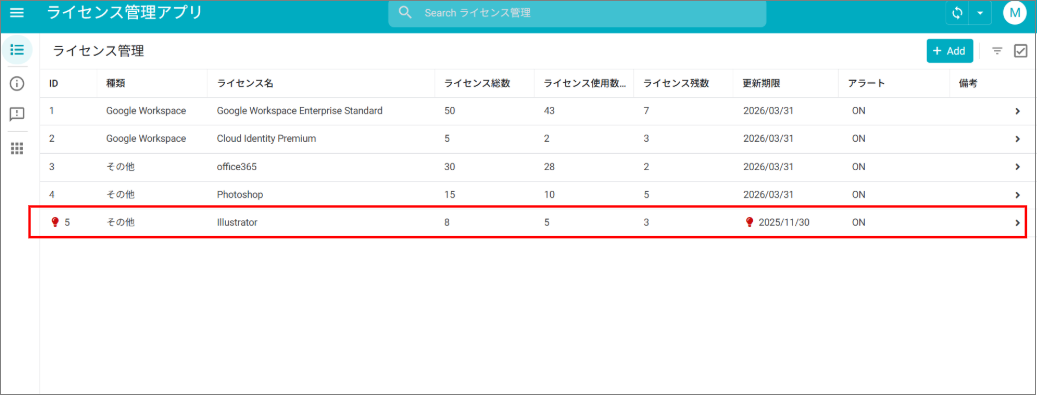Select Google Workspace Enterprise Standard license name
The image size is (1037, 395).
pos(300,111)
